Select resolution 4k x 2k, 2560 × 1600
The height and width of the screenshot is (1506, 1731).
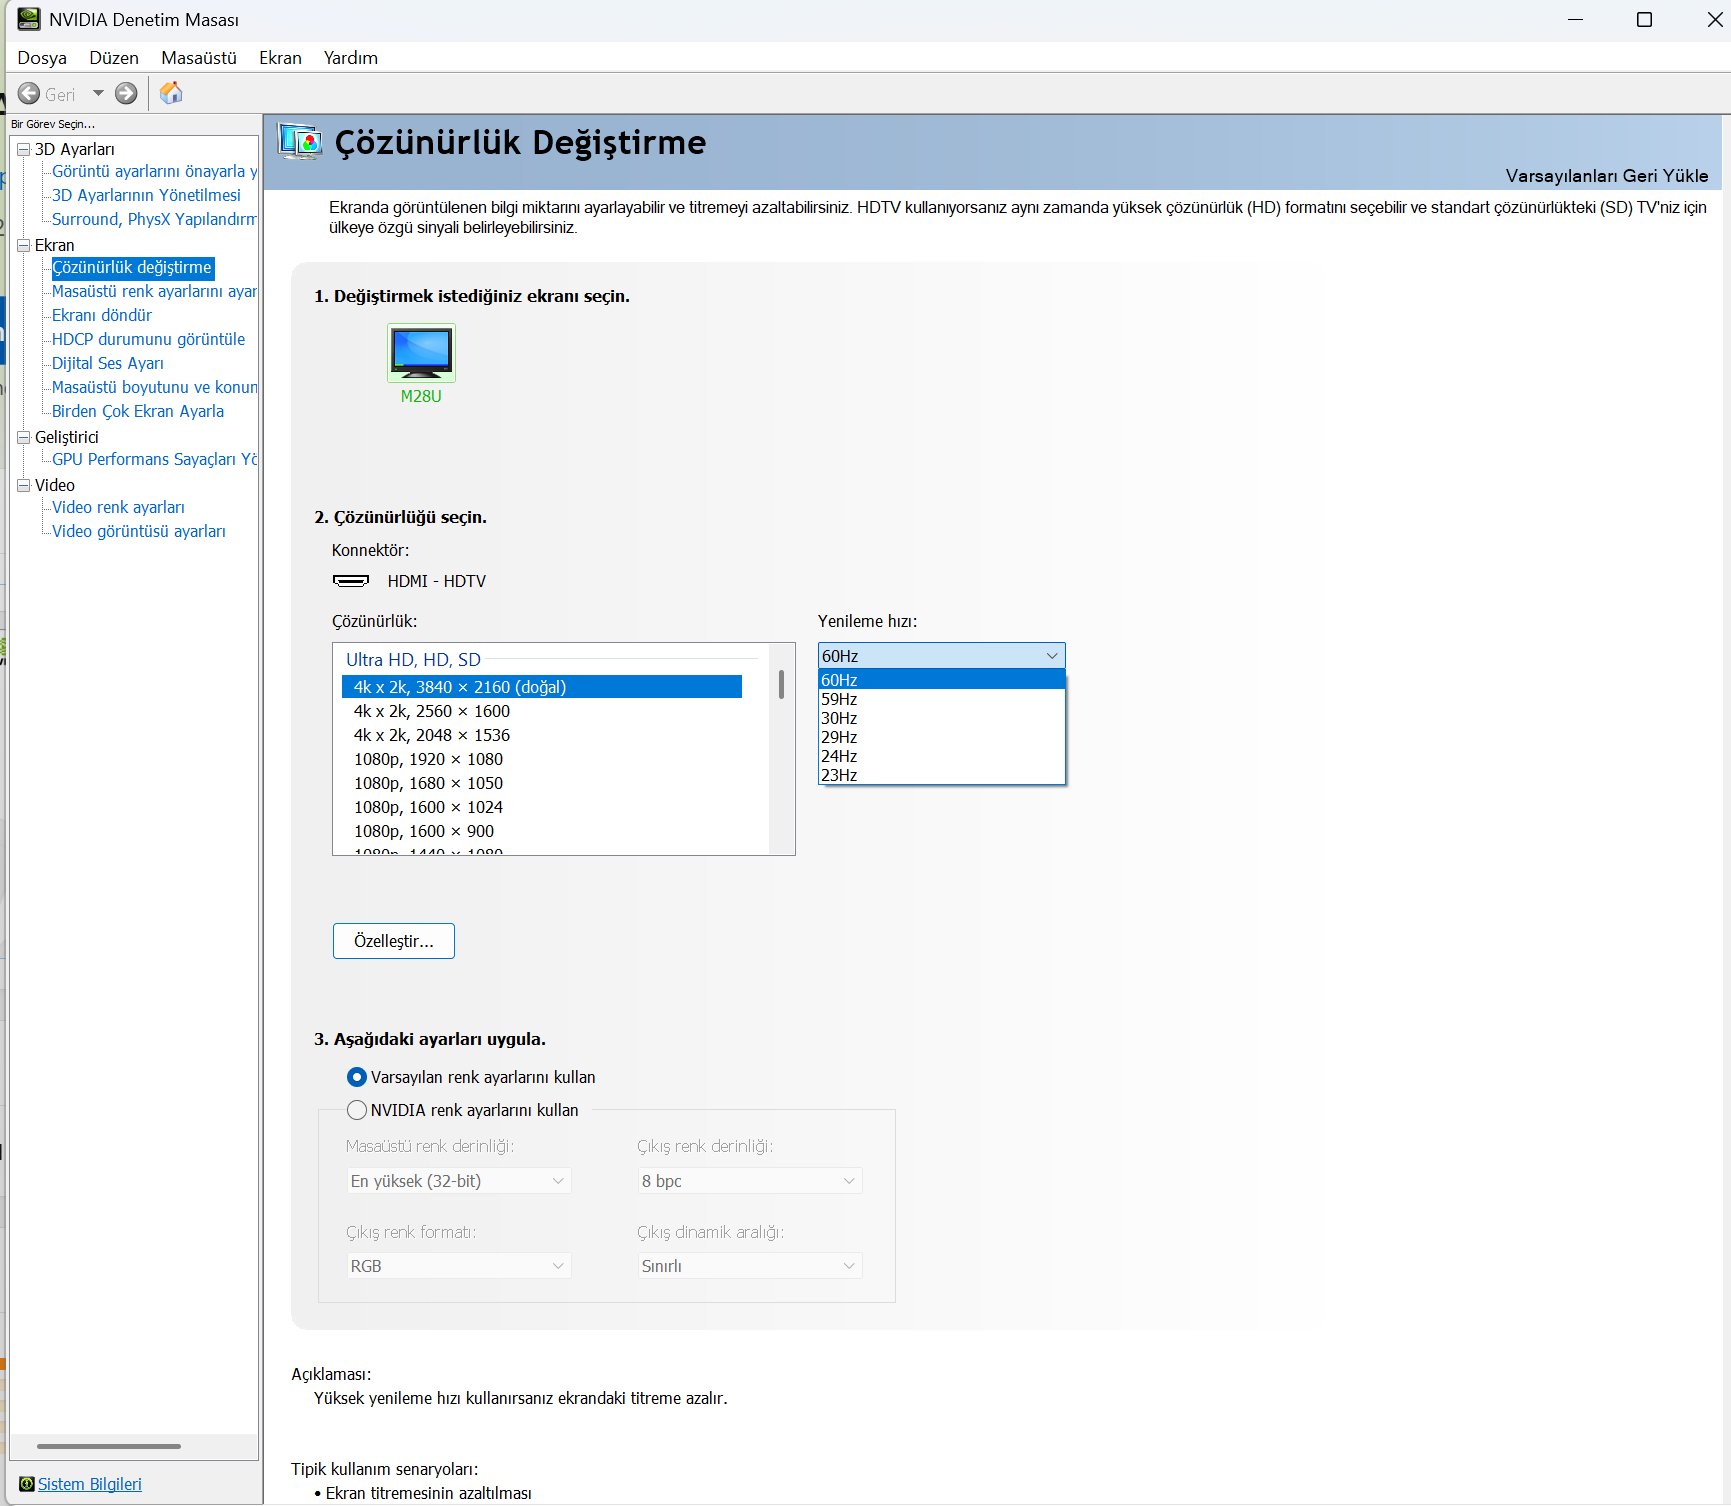pos(542,711)
